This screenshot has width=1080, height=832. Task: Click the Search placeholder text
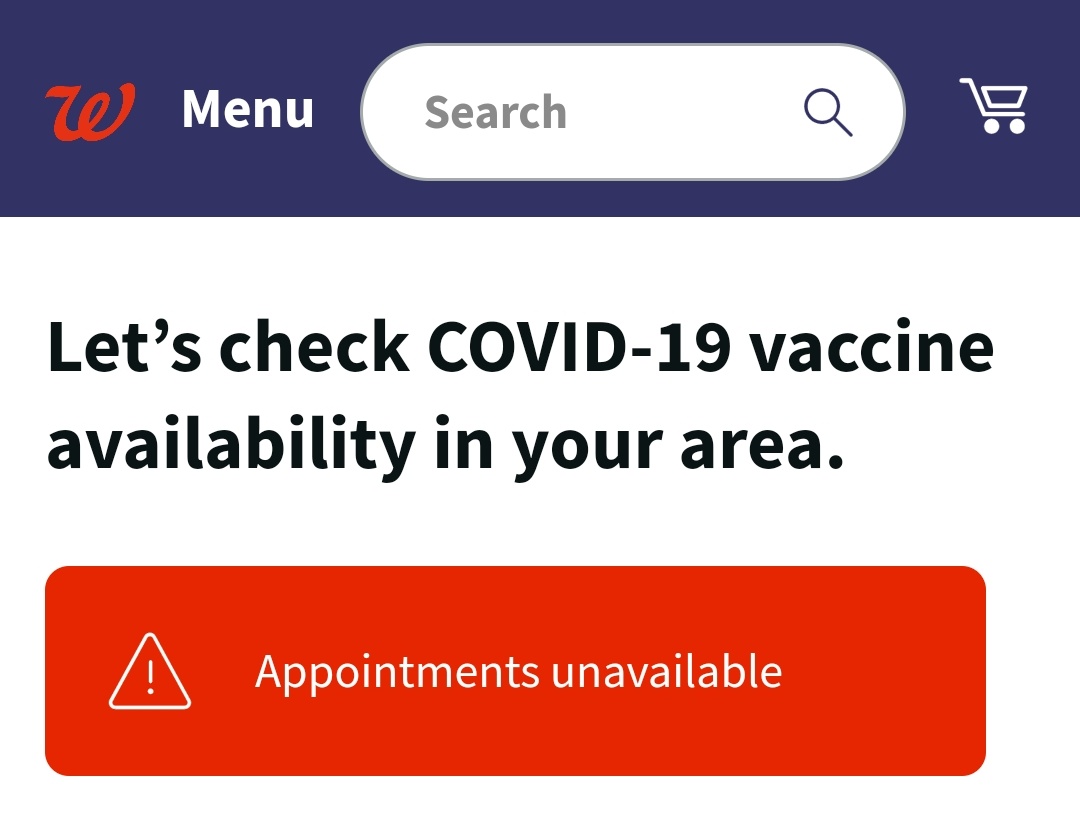point(495,112)
